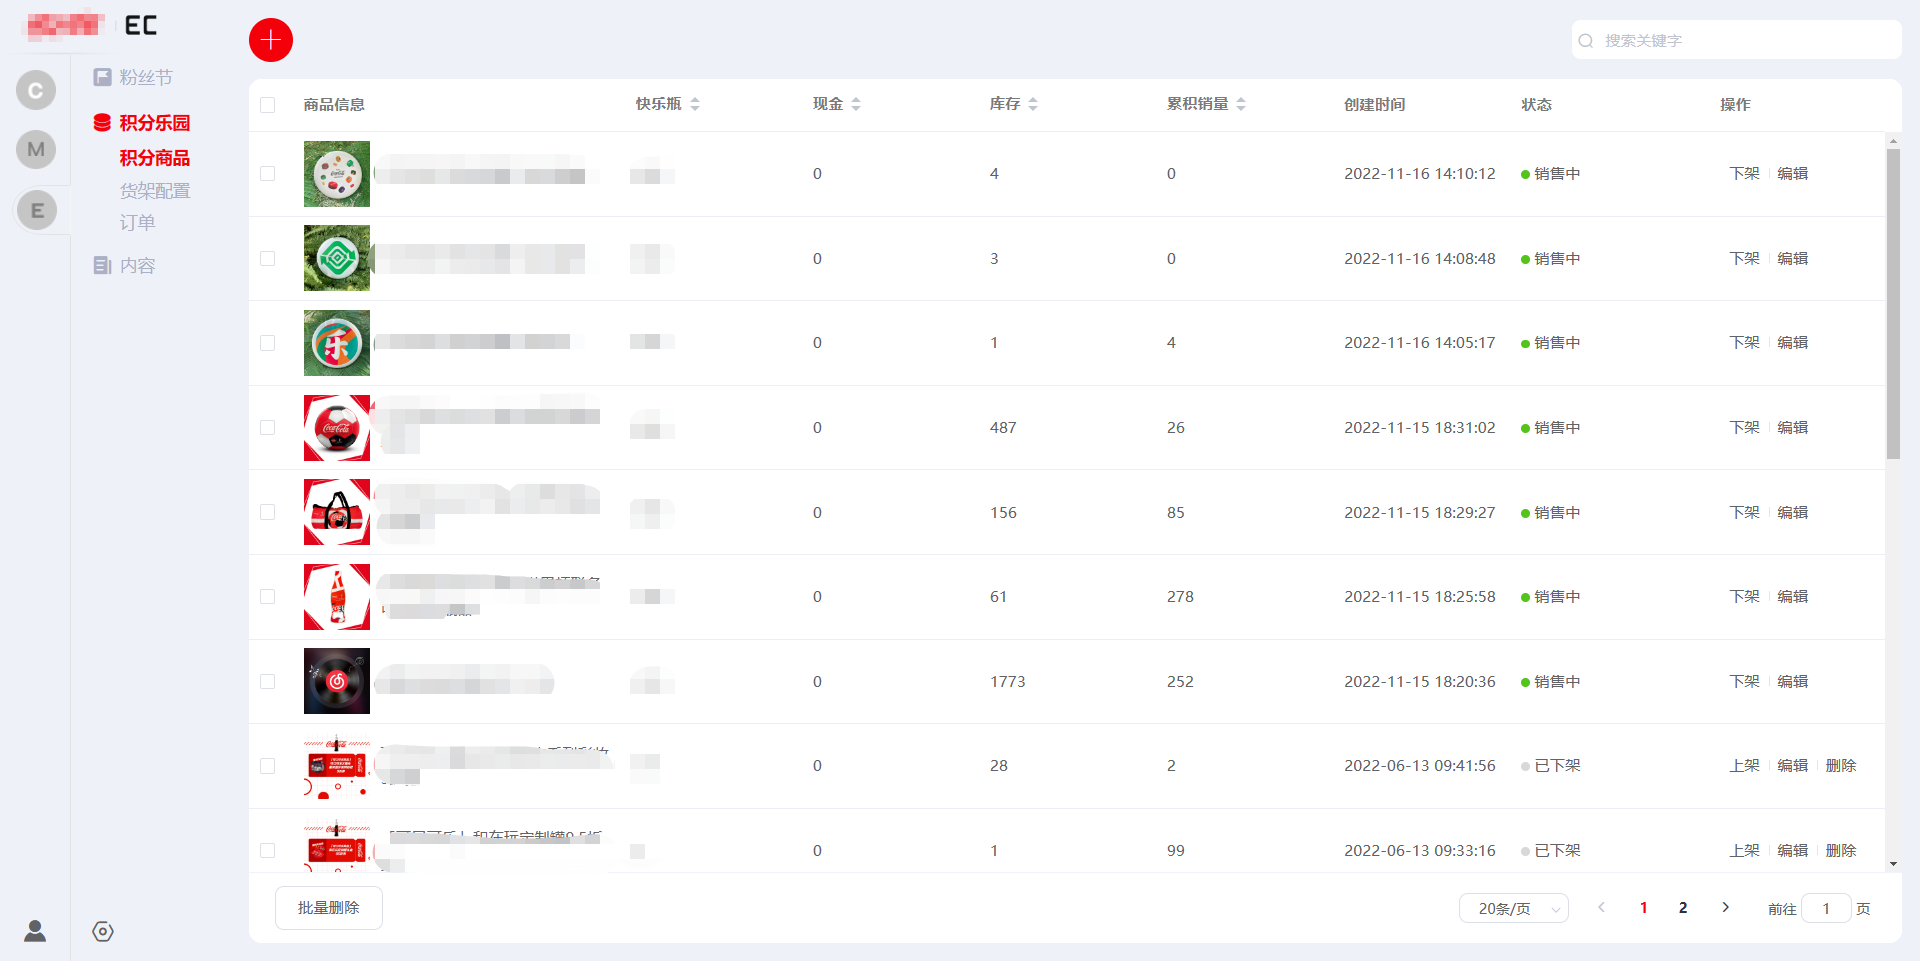Image resolution: width=1920 pixels, height=961 pixels.
Task: Select the circular M sidebar icon
Action: (x=36, y=150)
